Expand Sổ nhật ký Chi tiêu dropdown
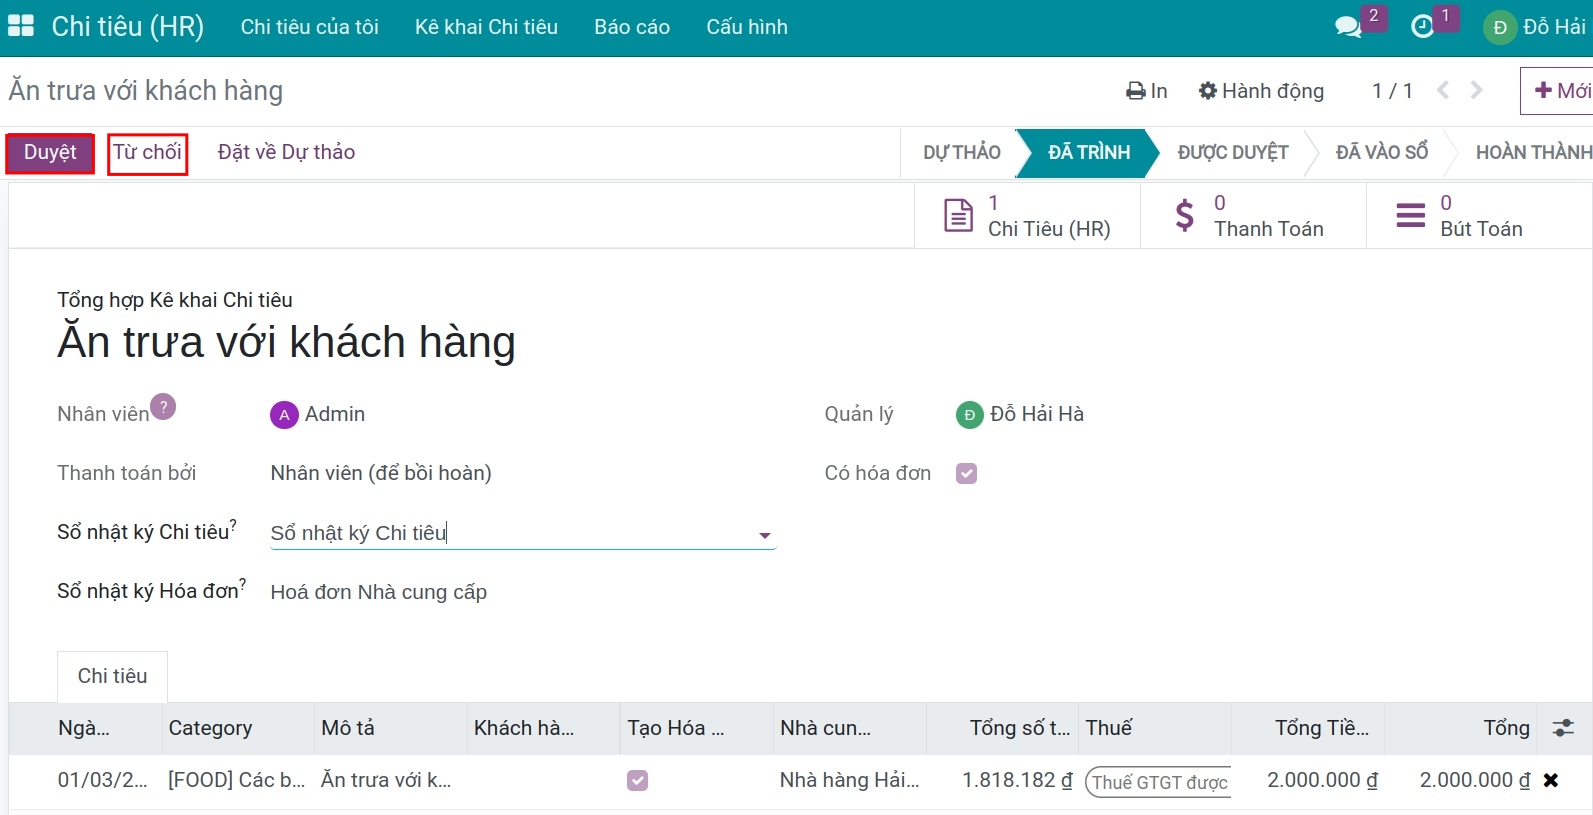This screenshot has width=1593, height=815. click(x=765, y=535)
